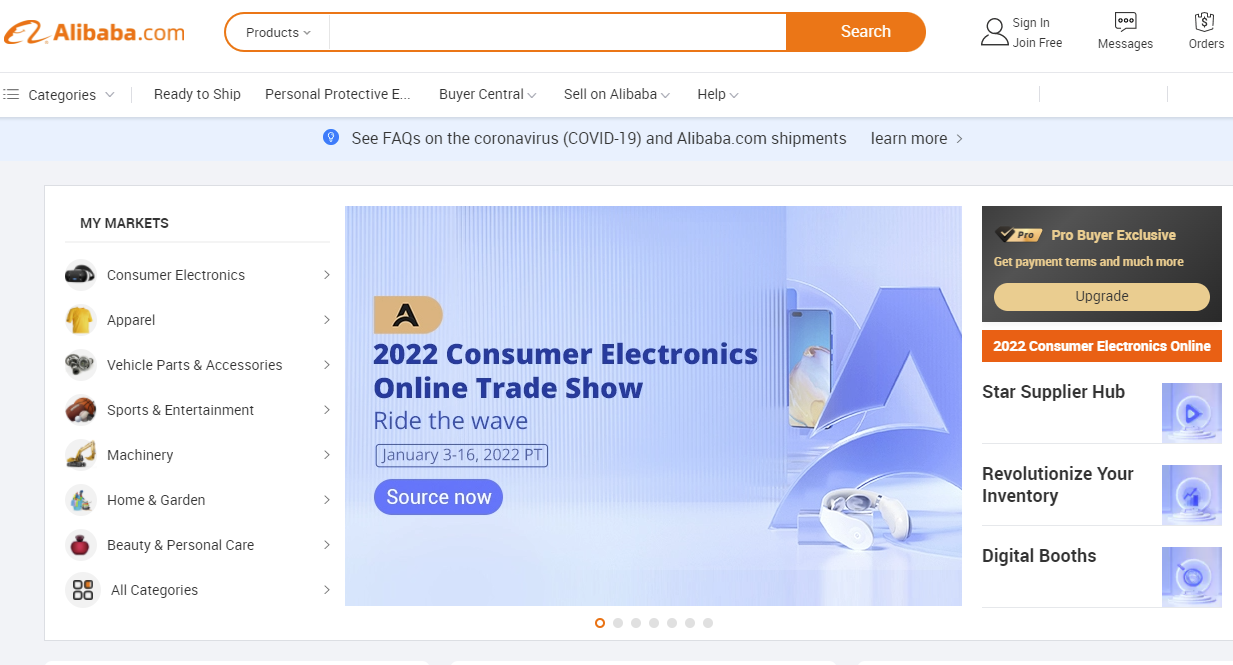Click the Alibaba.com logo
Screen dimensions: 1233x665
tap(95, 32)
